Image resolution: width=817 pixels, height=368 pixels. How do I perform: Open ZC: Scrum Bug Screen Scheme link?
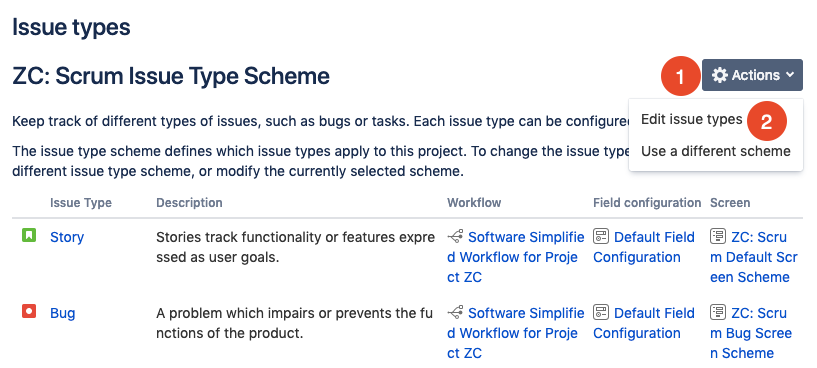751,333
